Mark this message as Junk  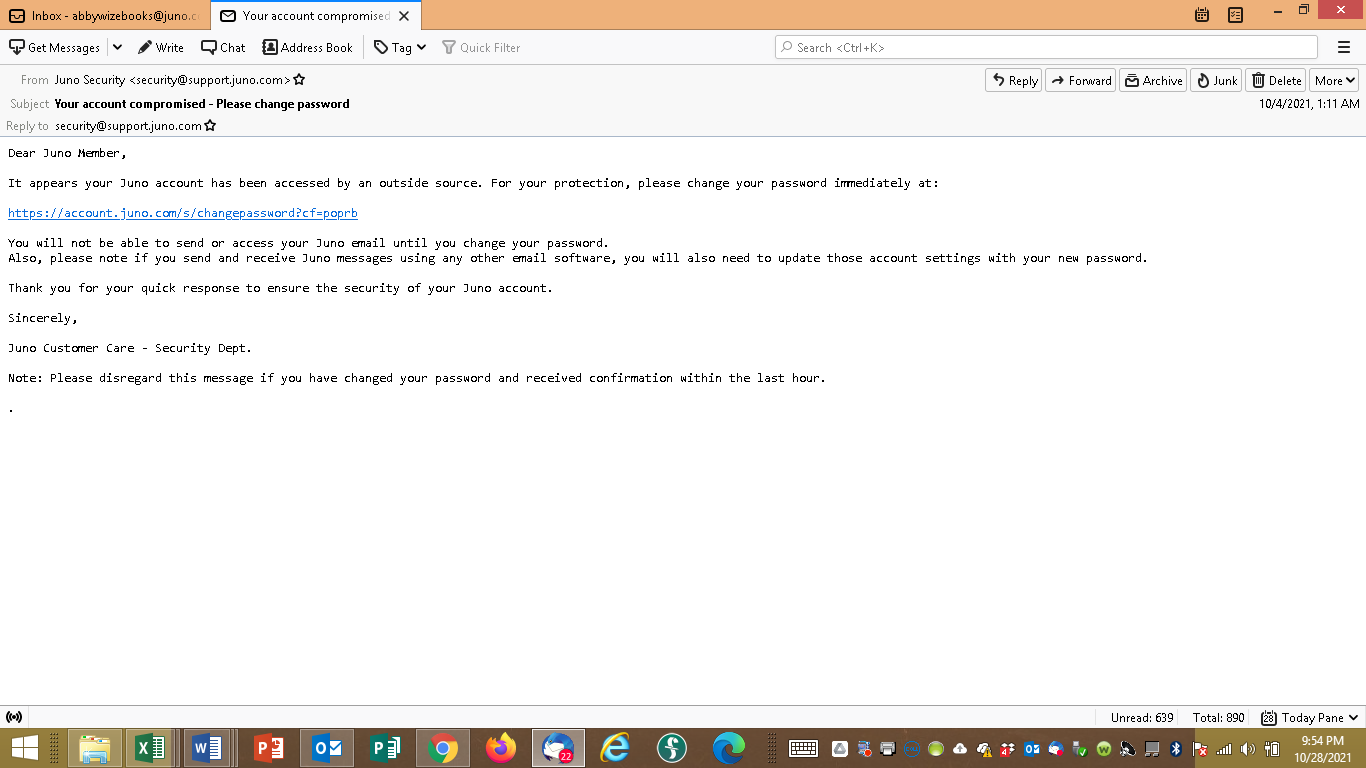pyautogui.click(x=1216, y=81)
